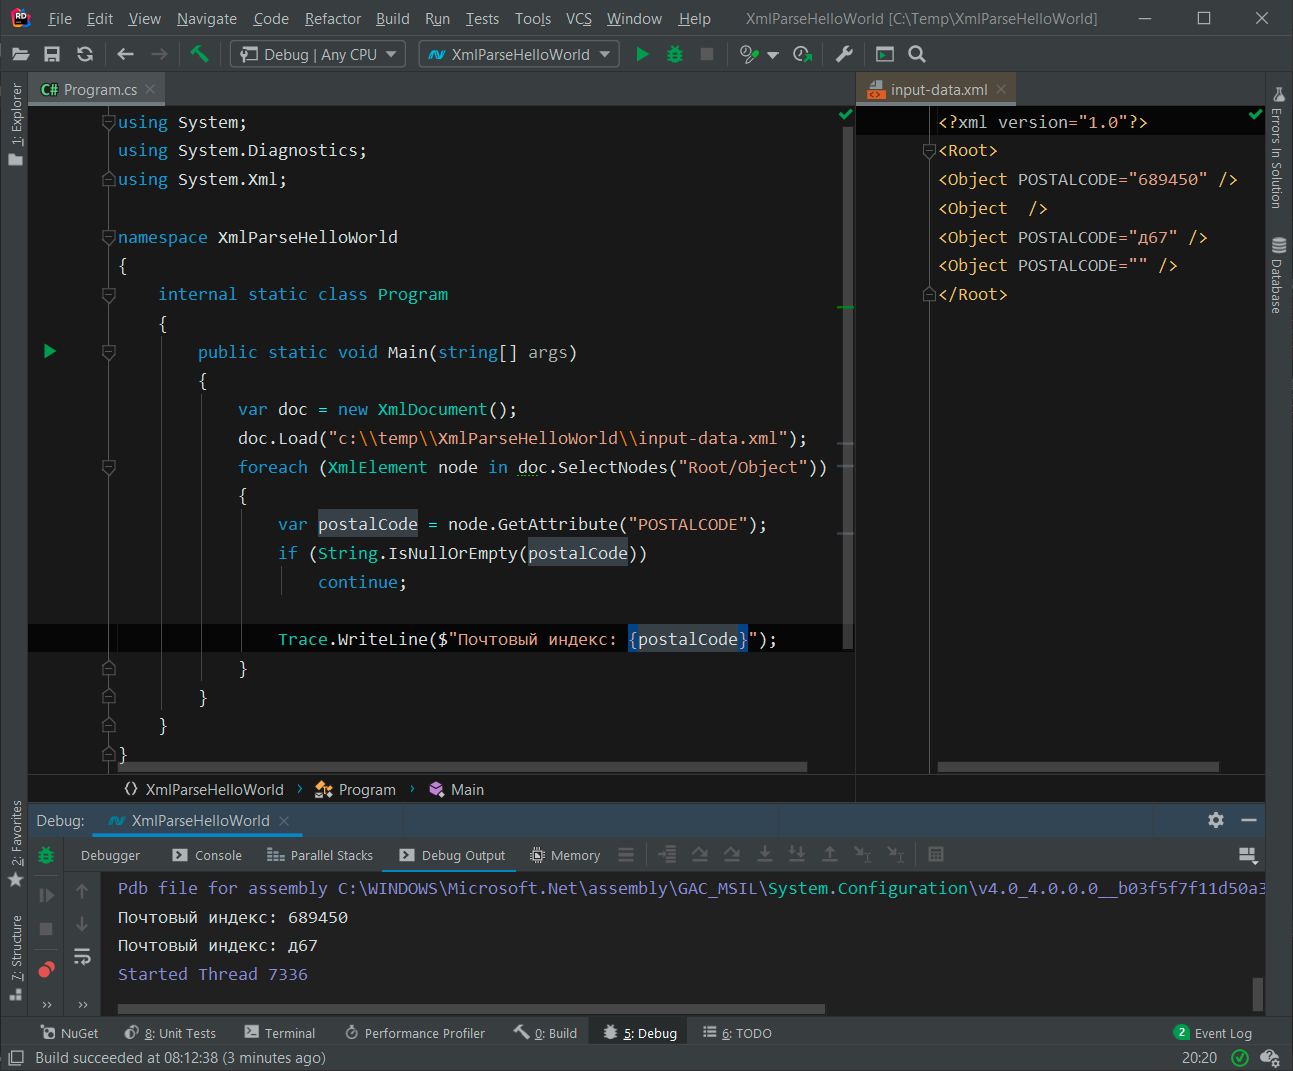
Task: Collapse the class Program fold marker
Action: tap(109, 294)
